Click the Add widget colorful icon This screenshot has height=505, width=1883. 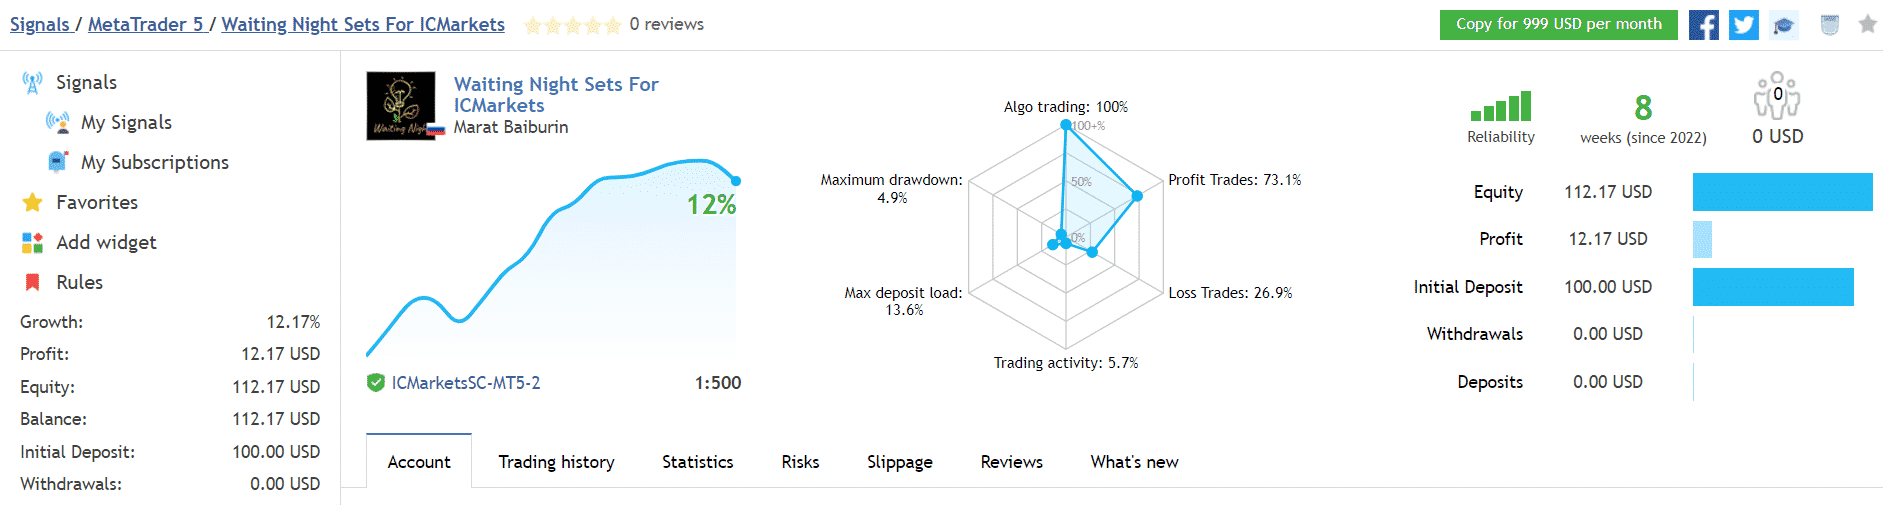32,242
